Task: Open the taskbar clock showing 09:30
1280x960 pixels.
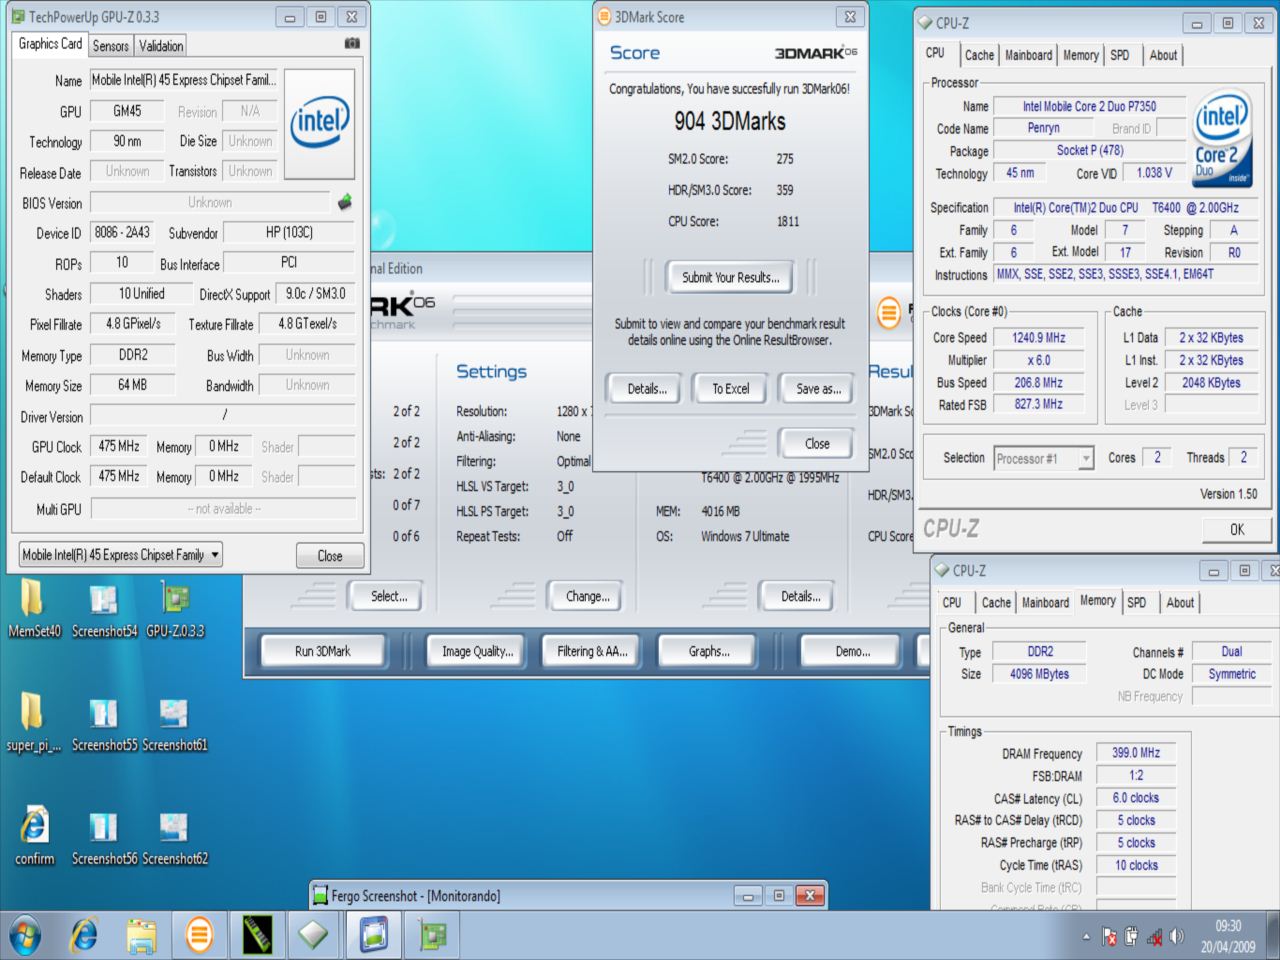Action: (1228, 936)
